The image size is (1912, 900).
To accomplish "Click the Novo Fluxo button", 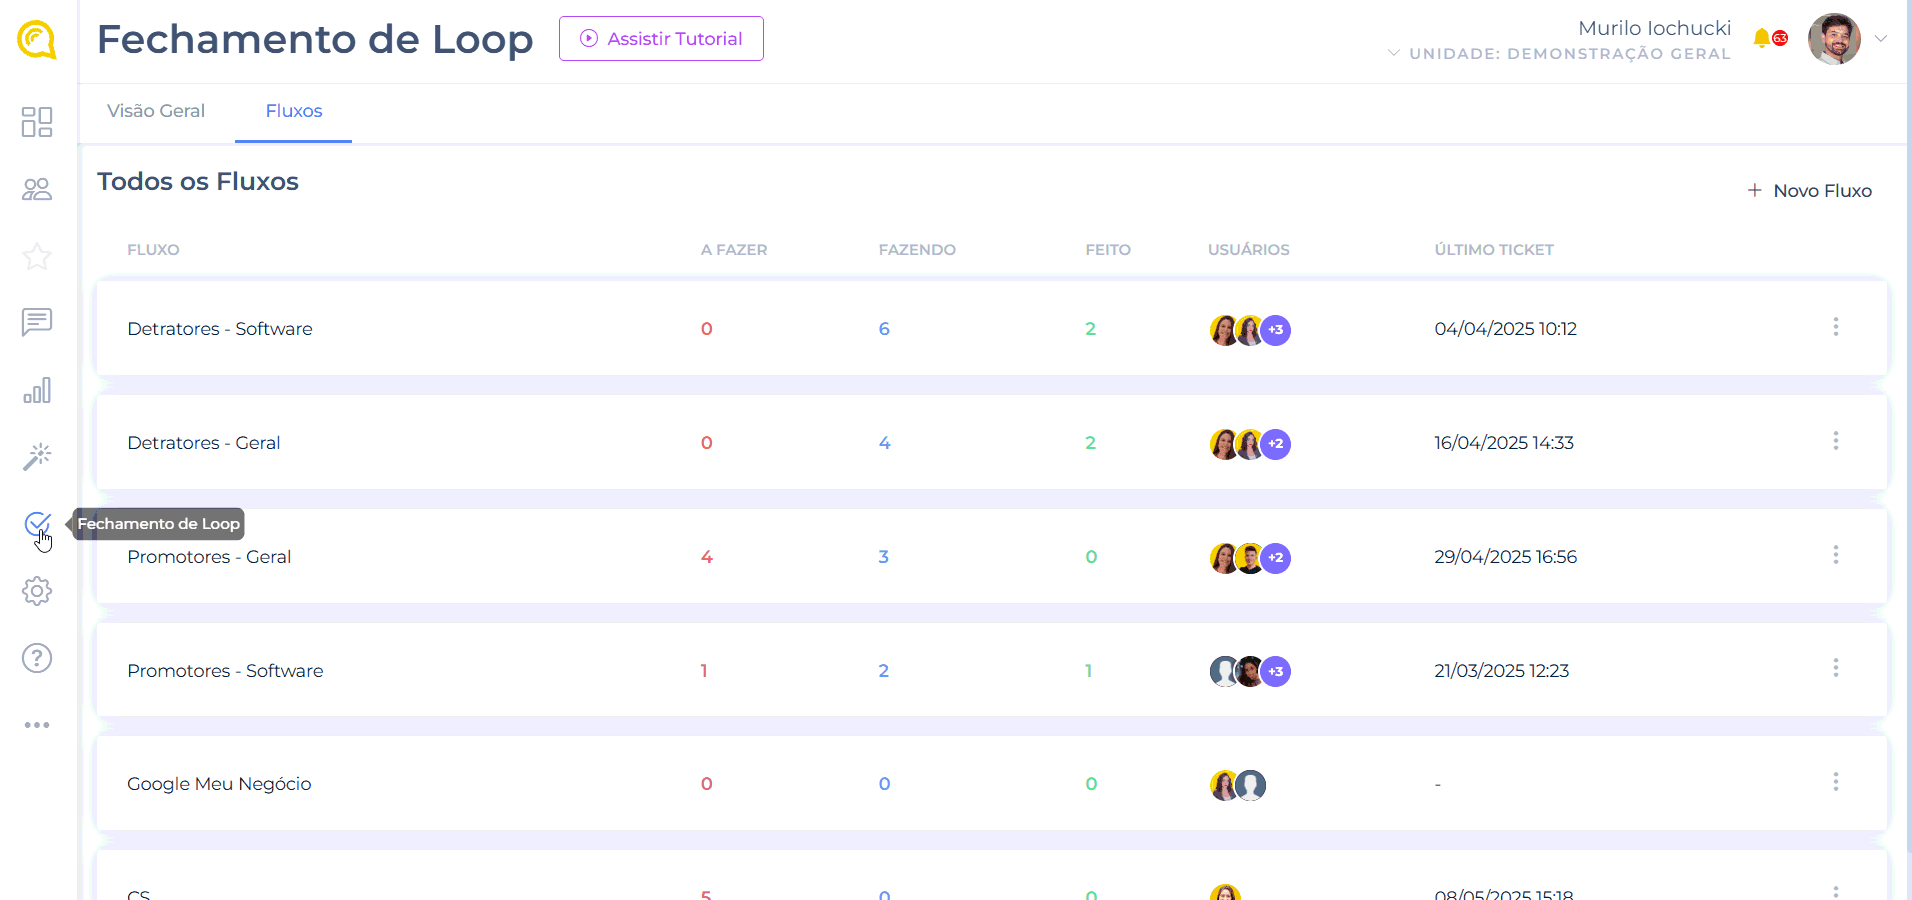I will pos(1809,191).
